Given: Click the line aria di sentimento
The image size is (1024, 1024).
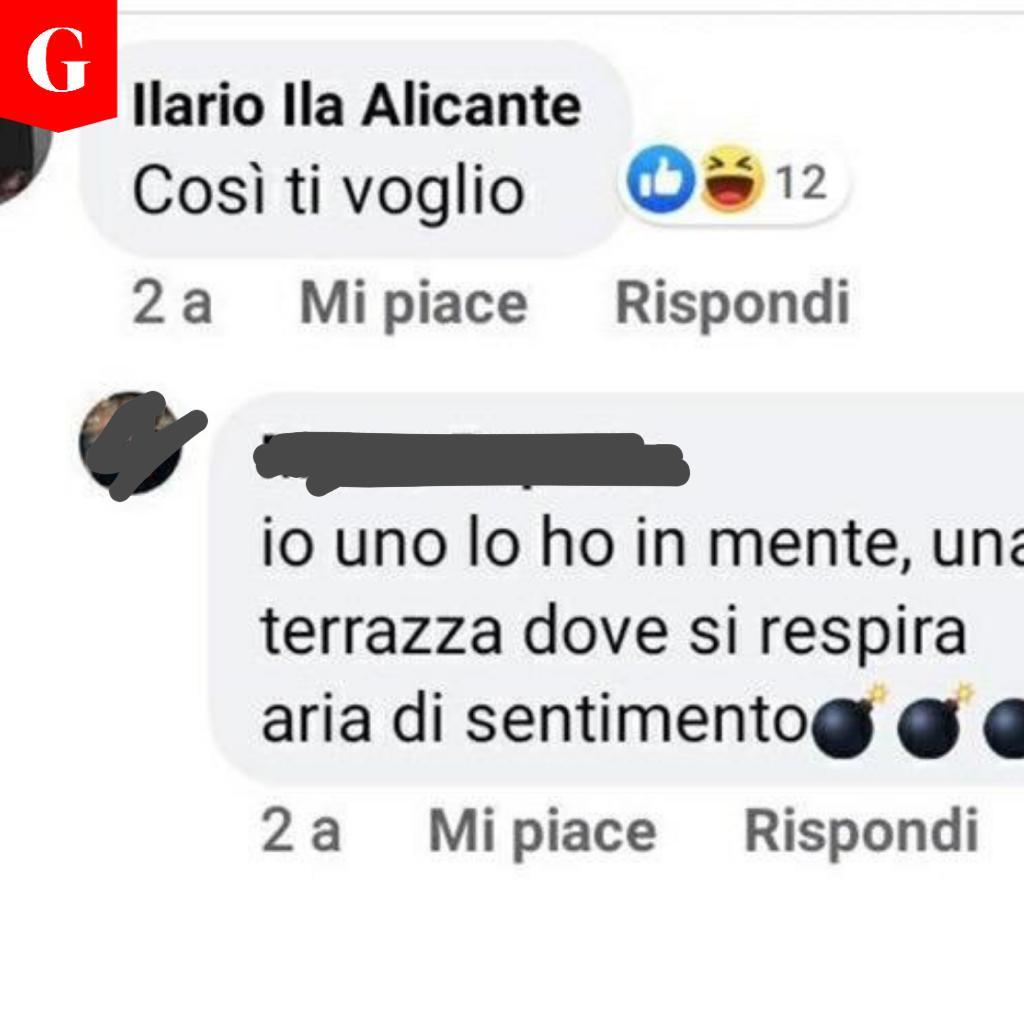Looking at the screenshot, I should [534, 721].
